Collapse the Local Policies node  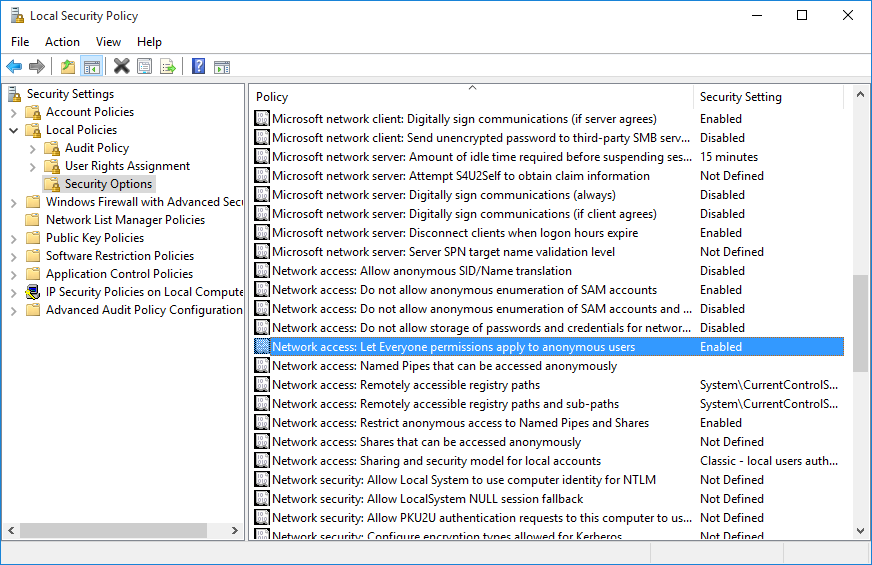[14, 130]
